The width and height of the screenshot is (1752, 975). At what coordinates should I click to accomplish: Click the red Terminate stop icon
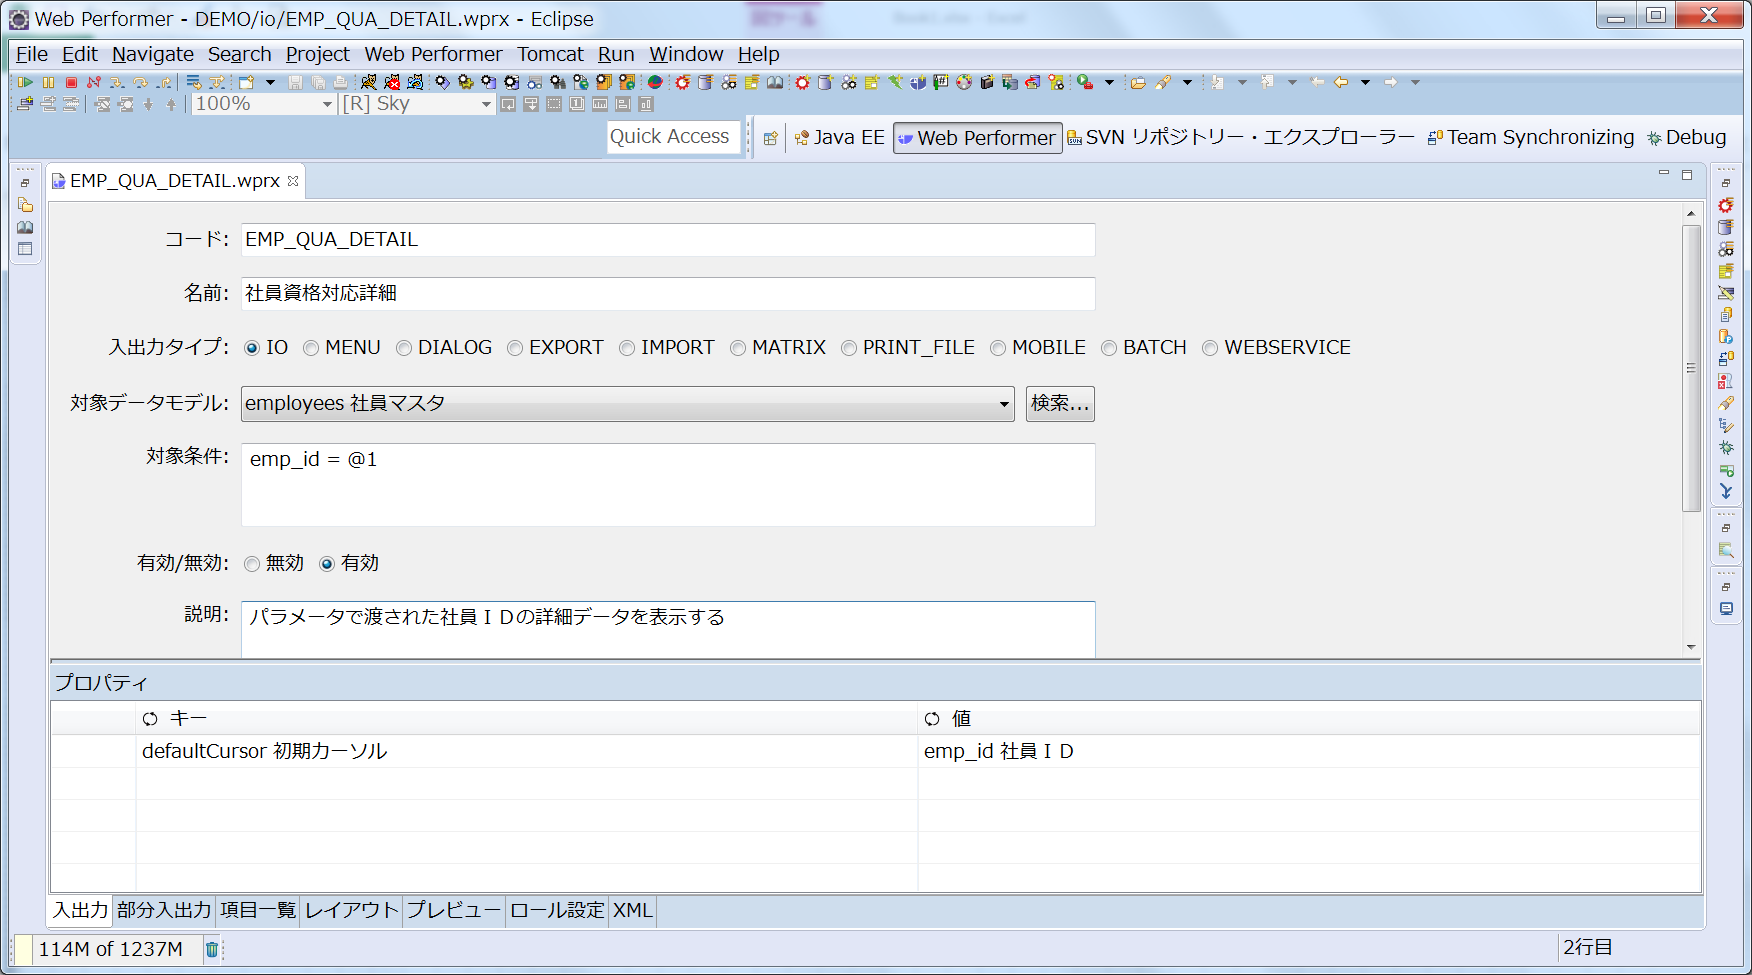tap(71, 82)
